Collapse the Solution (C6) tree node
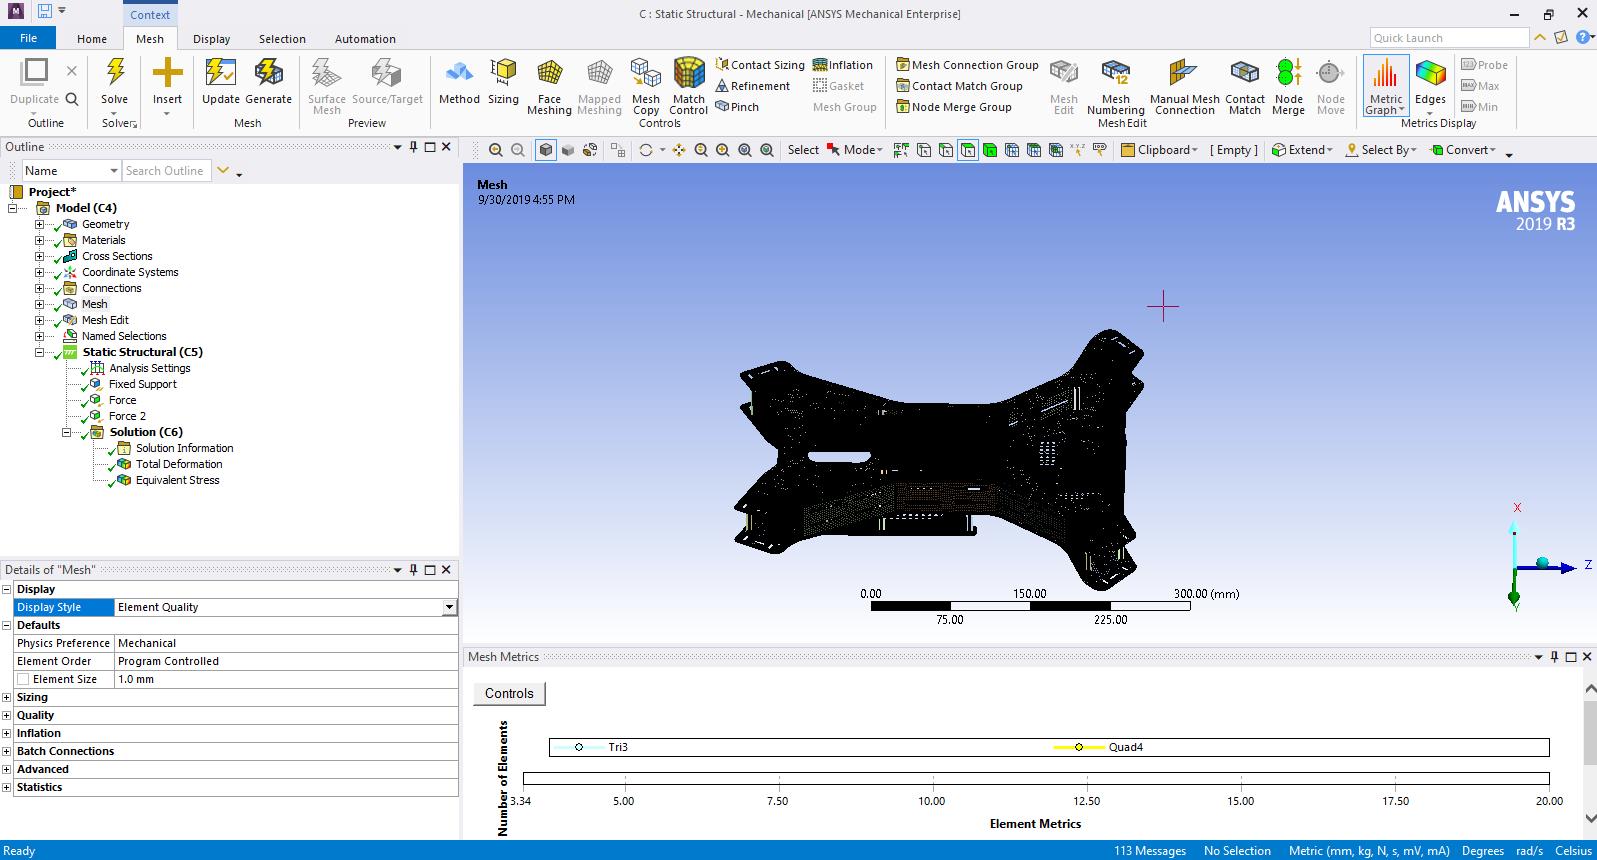This screenshot has height=860, width=1597. (67, 432)
